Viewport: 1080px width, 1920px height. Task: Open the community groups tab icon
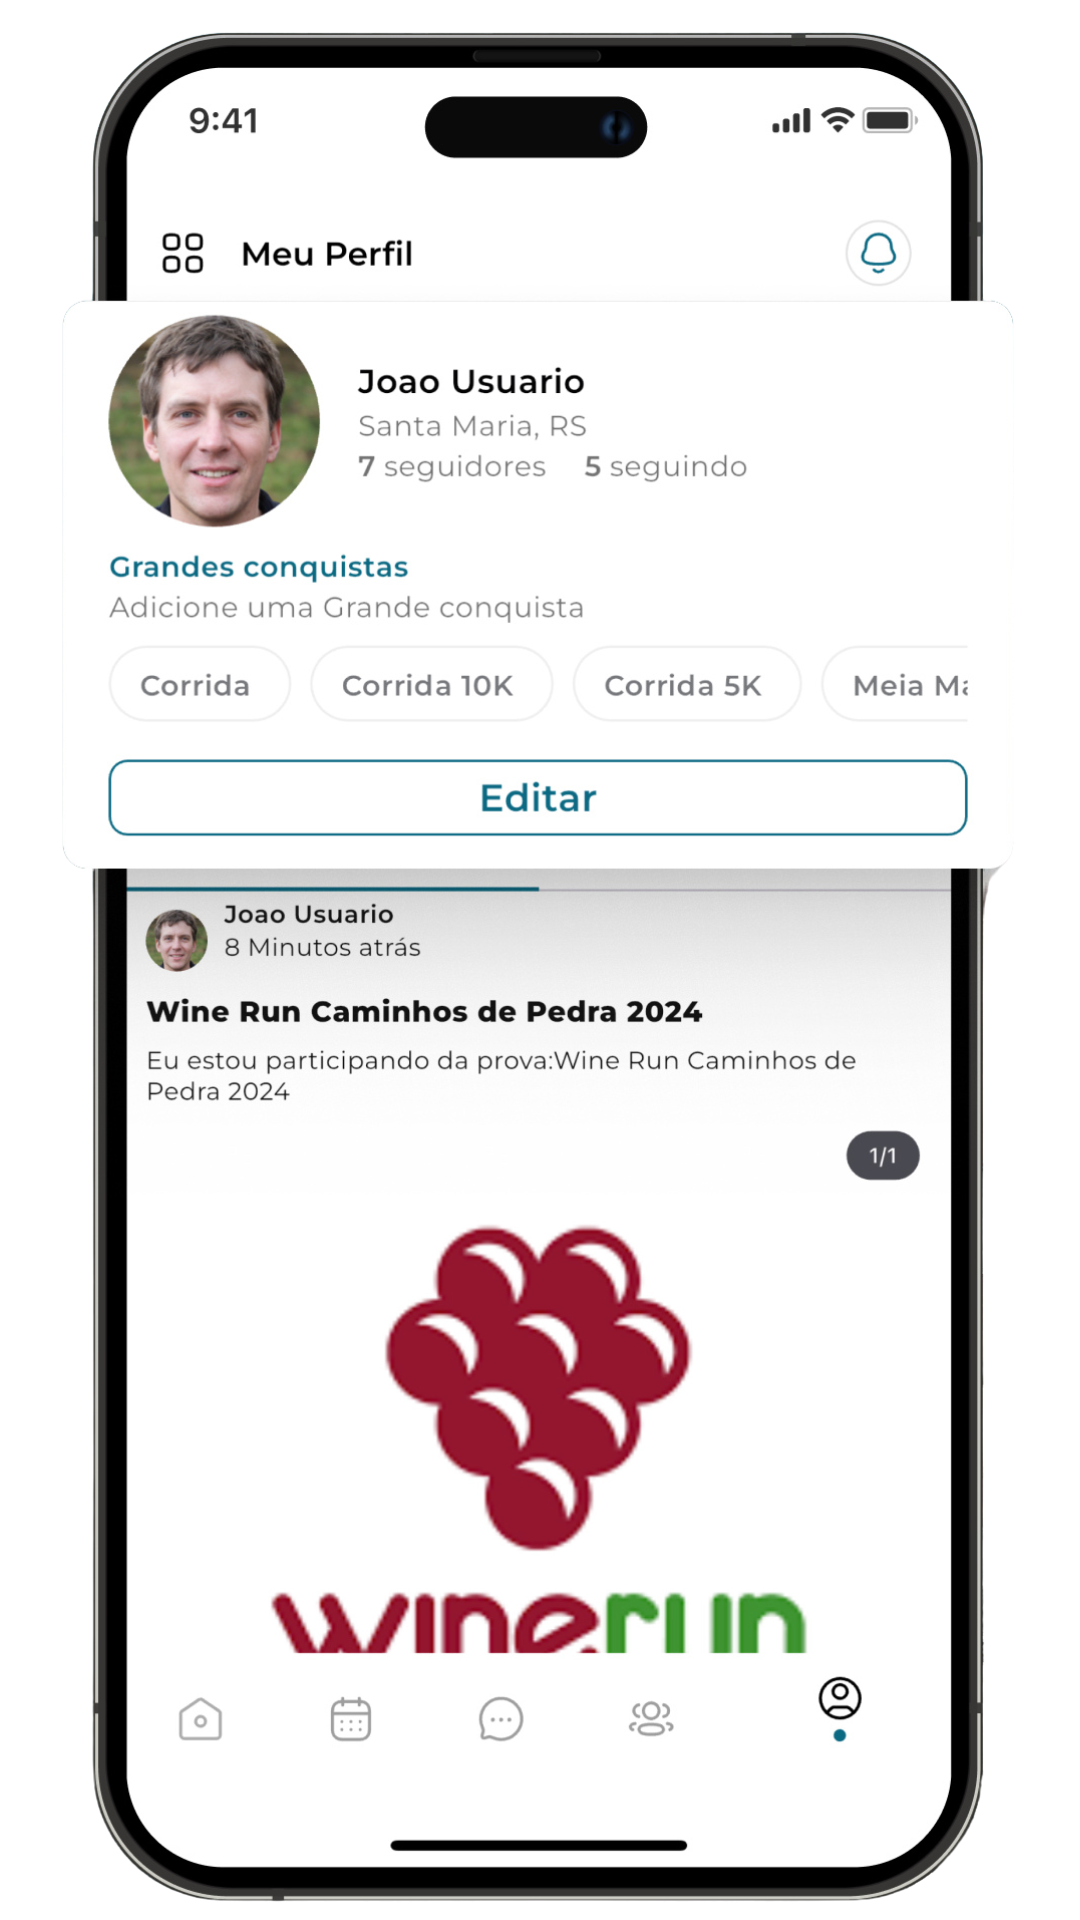pyautogui.click(x=651, y=1719)
